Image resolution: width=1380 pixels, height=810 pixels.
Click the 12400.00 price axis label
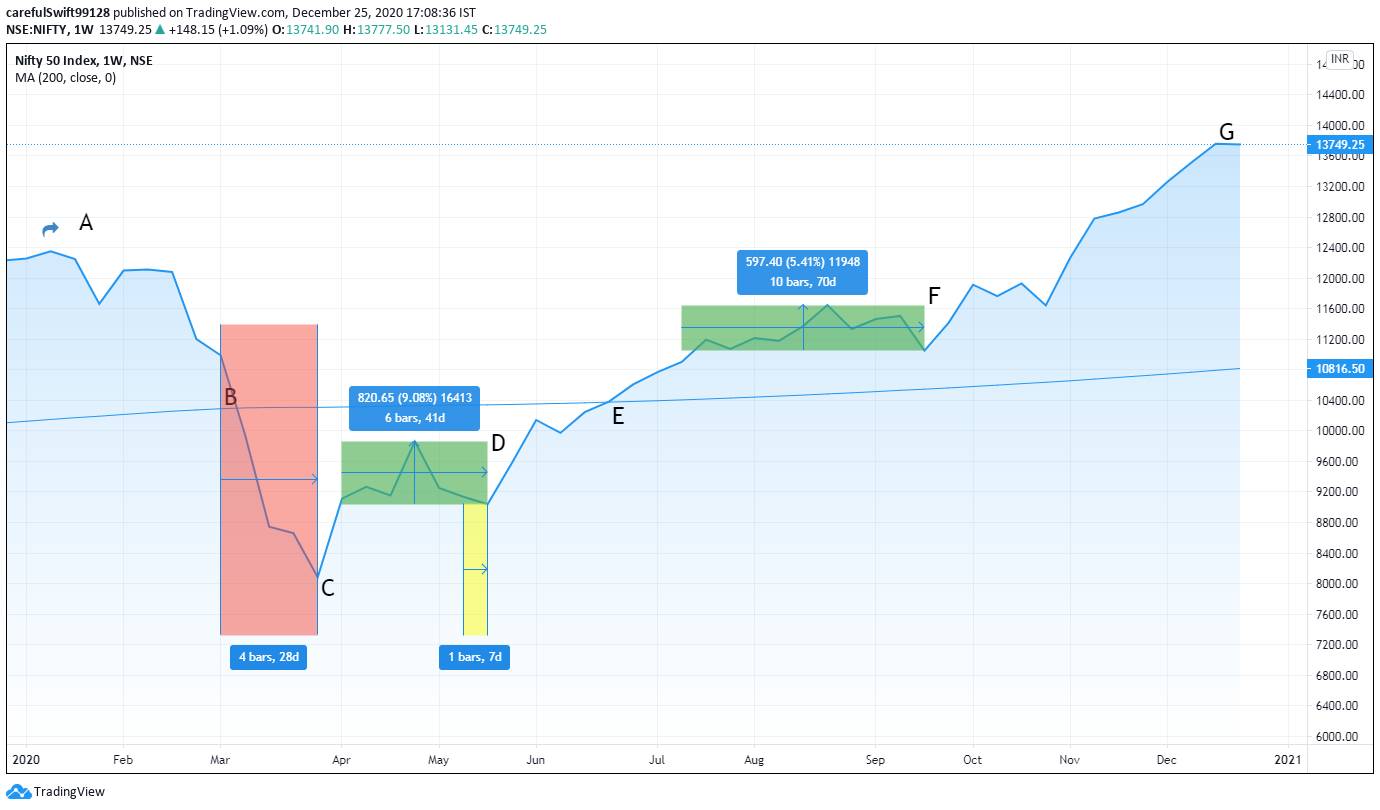(x=1339, y=248)
